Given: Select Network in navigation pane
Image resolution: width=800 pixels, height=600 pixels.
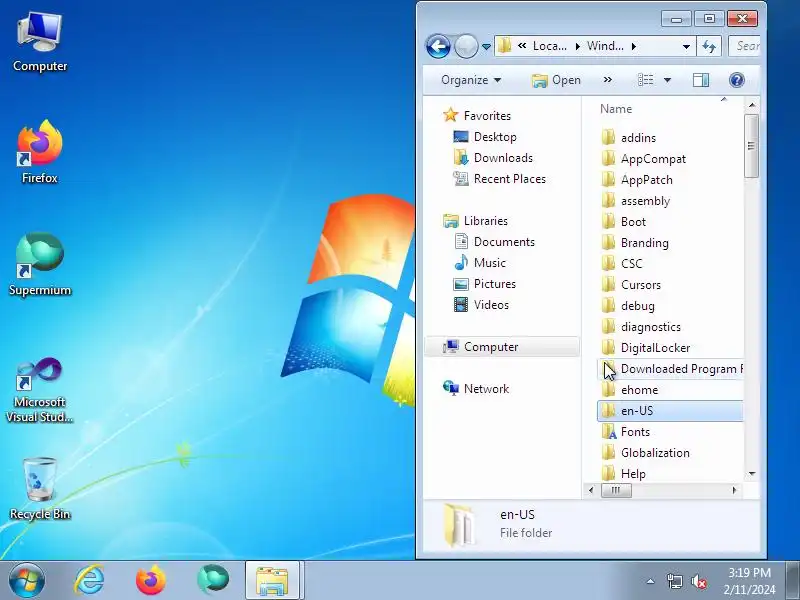Looking at the screenshot, I should tap(486, 389).
